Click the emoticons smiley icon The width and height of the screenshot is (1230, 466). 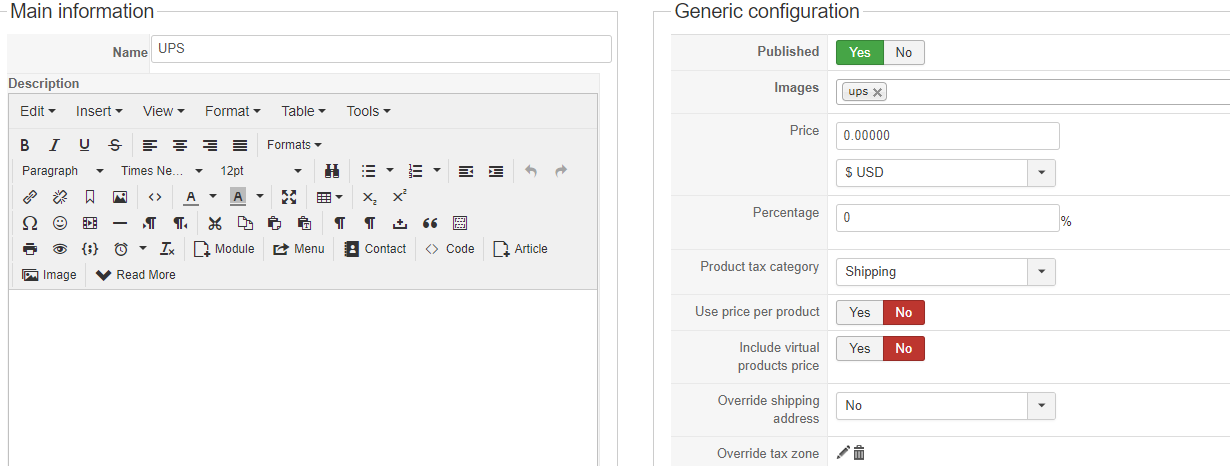[60, 223]
